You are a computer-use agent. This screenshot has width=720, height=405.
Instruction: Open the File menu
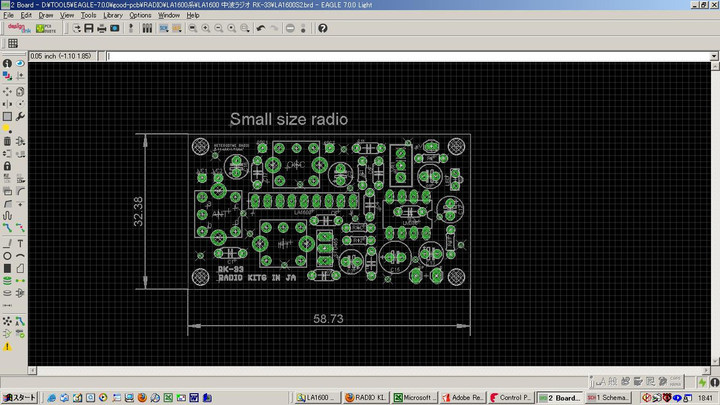tap(9, 16)
